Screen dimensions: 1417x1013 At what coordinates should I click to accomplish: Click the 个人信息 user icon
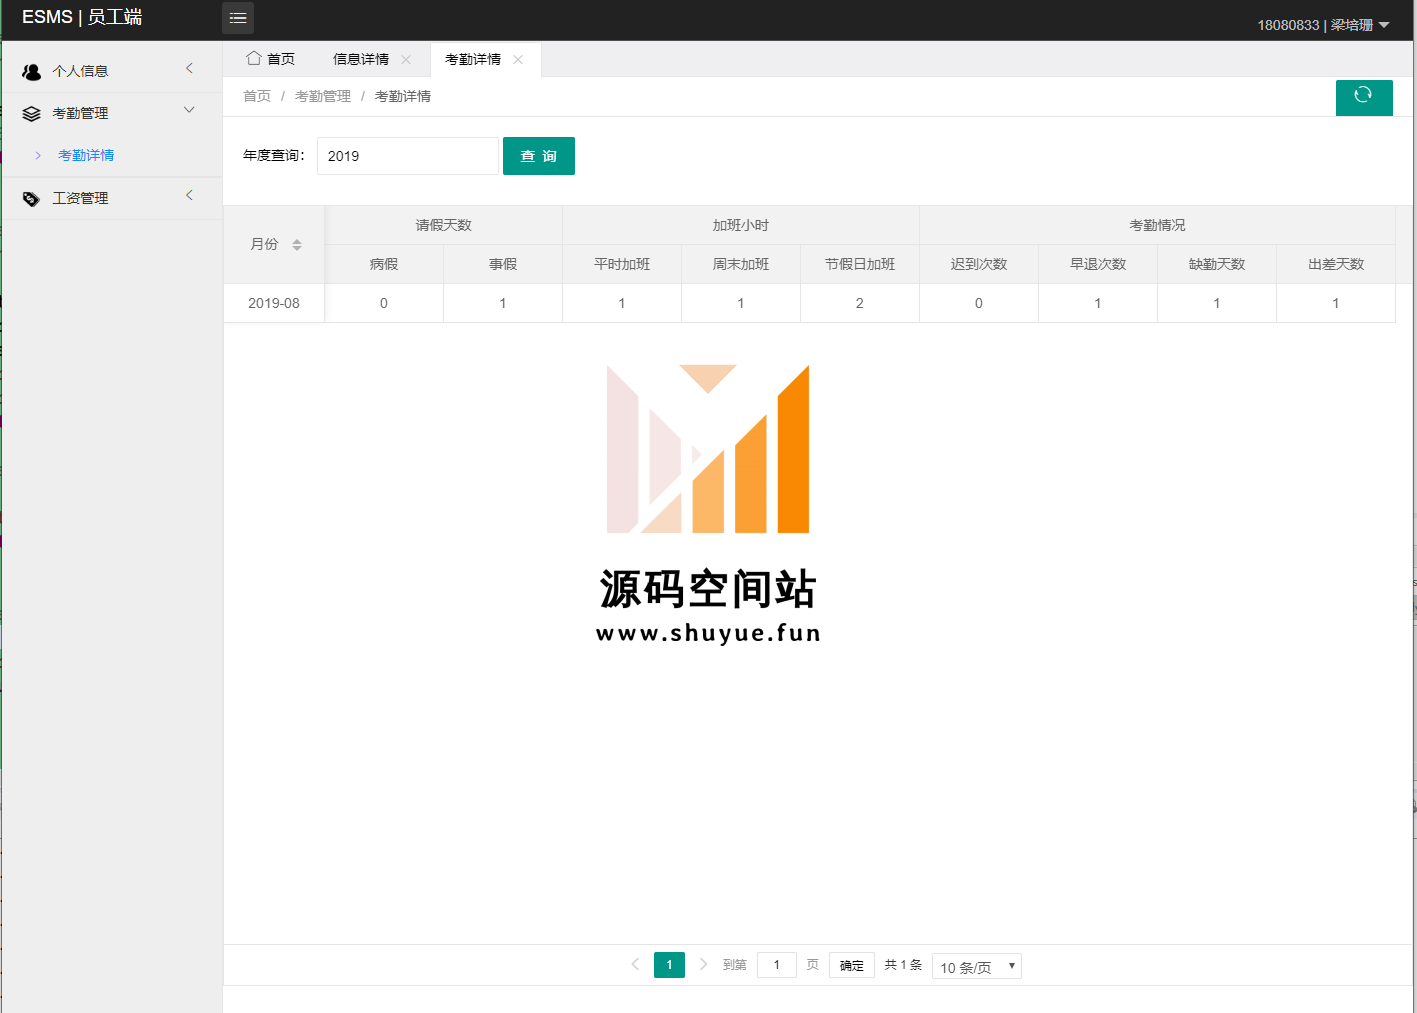coord(32,72)
